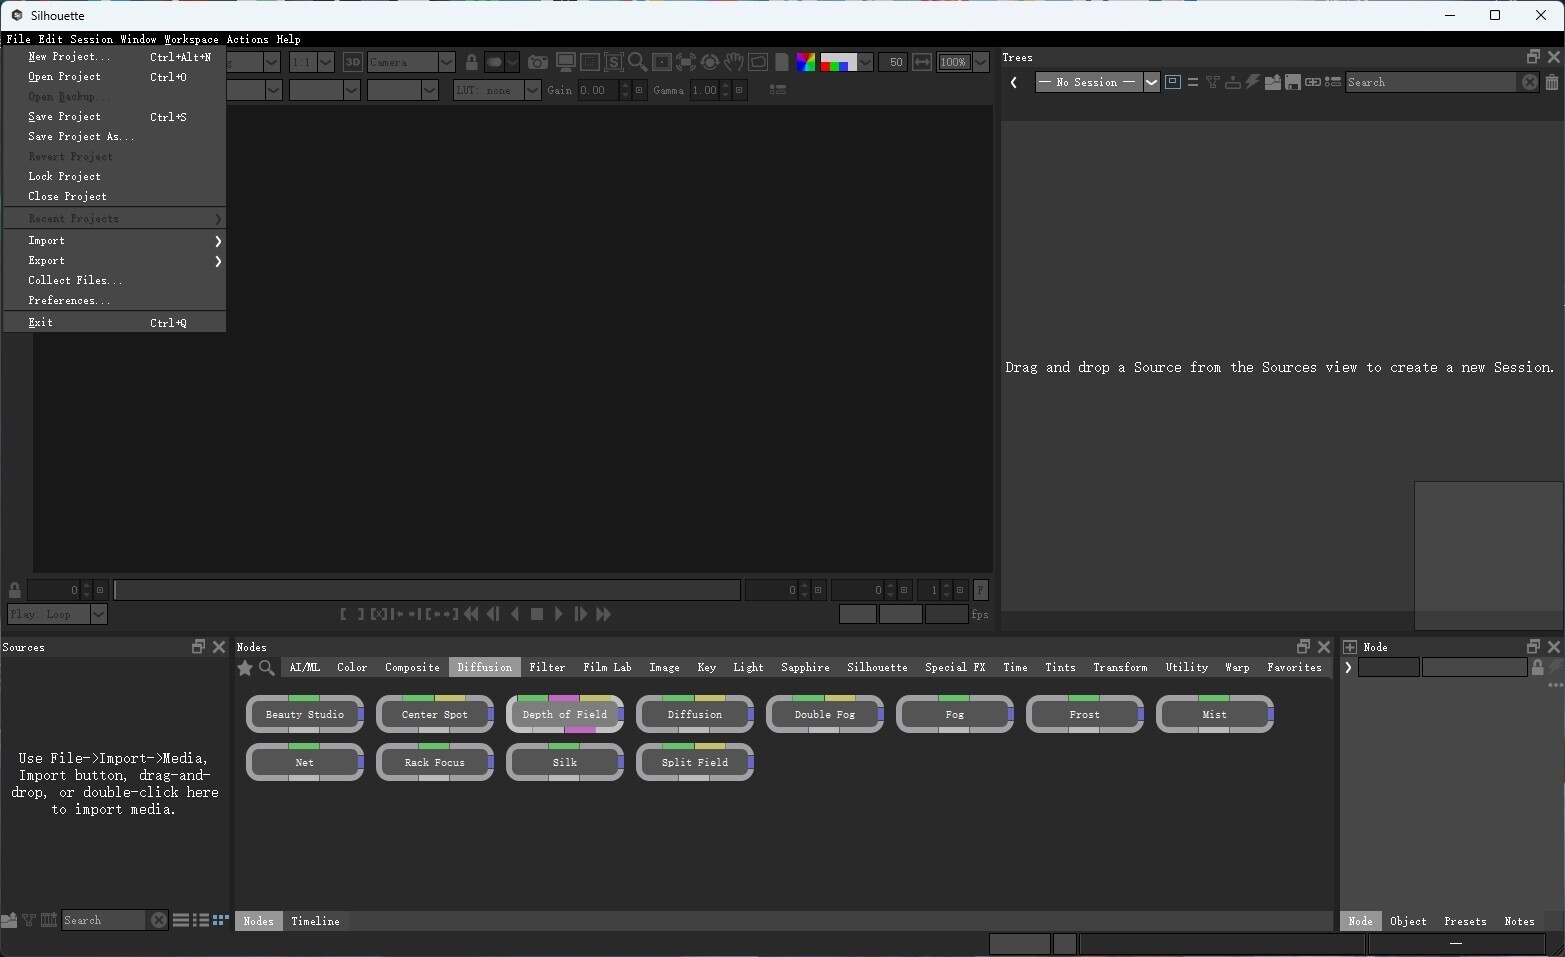The image size is (1565, 957).
Task: Click the Split Field node
Action: click(695, 762)
